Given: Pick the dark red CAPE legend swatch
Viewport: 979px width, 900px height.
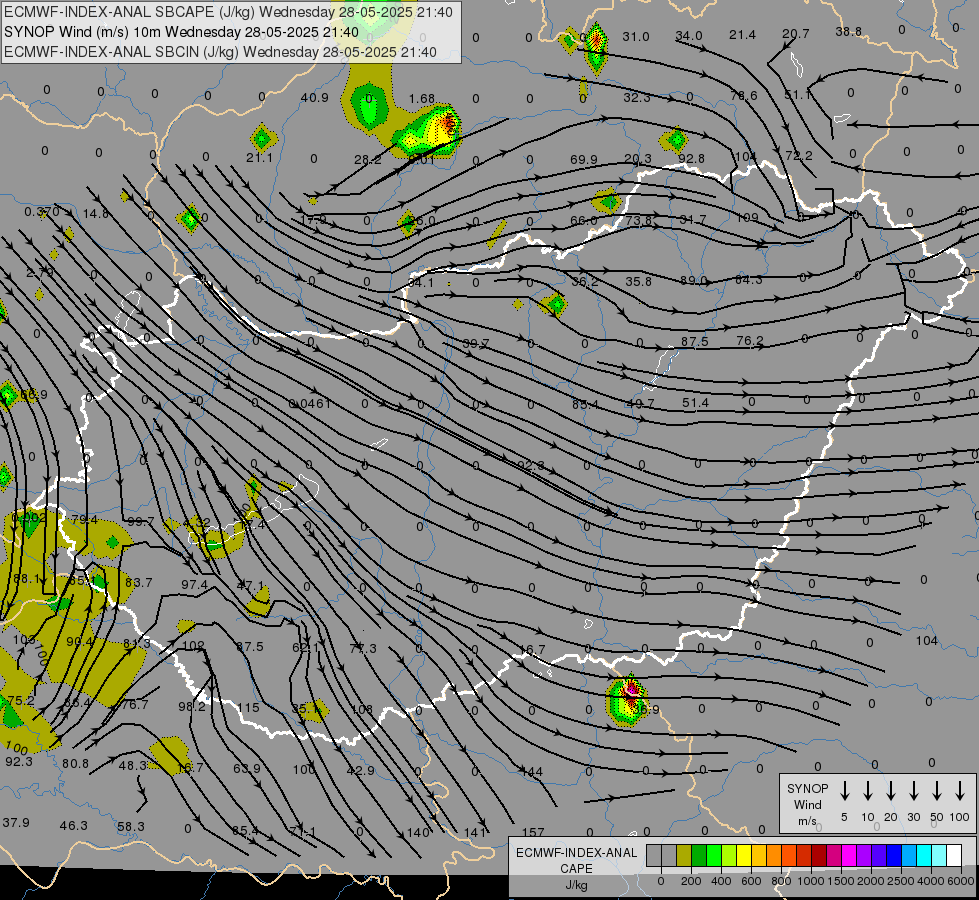Looking at the screenshot, I should pyautogui.click(x=819, y=855).
